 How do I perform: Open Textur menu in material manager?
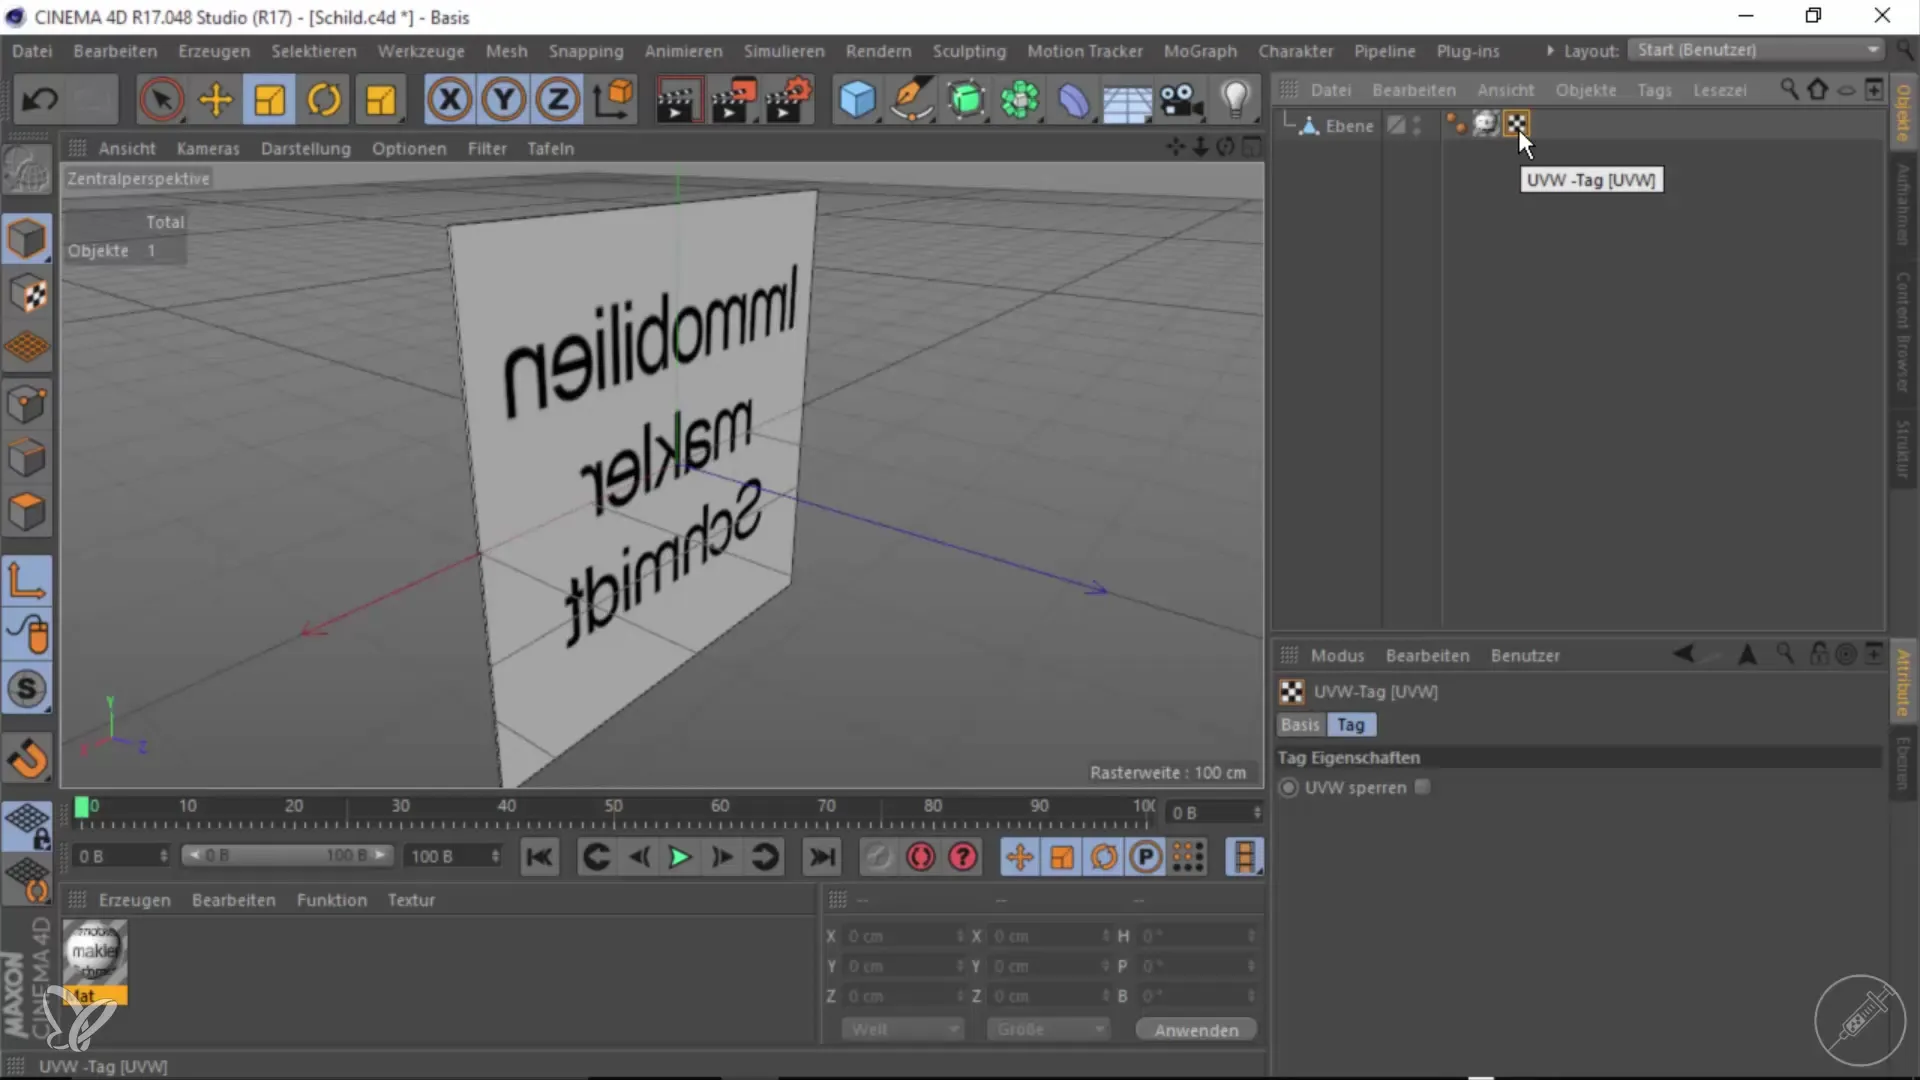411,900
